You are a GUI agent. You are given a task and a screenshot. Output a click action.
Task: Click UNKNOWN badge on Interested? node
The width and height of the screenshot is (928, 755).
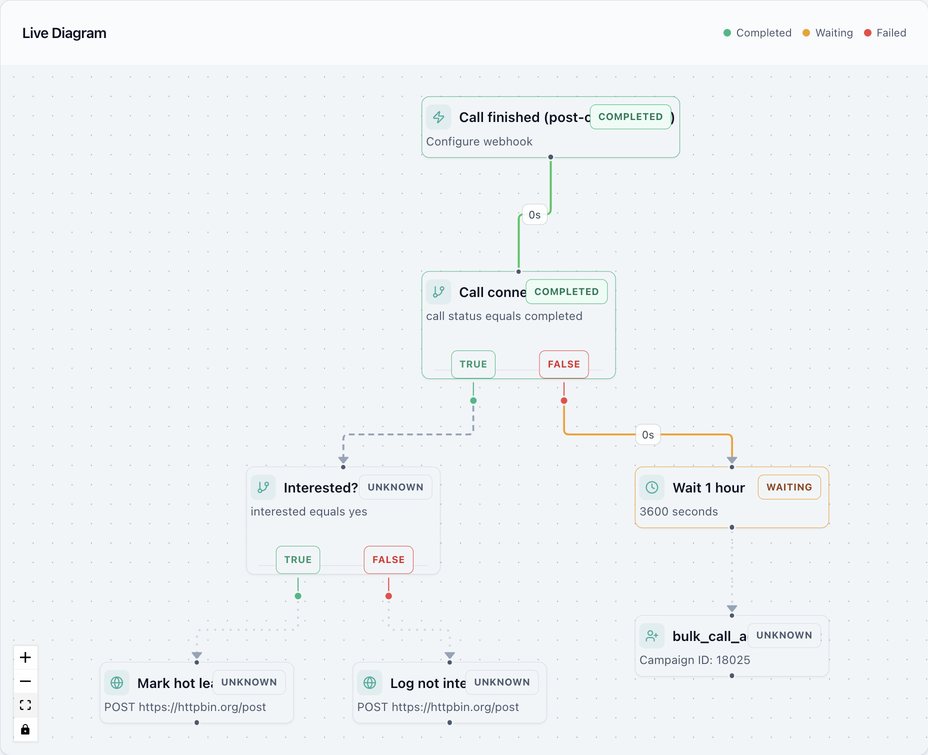(395, 487)
